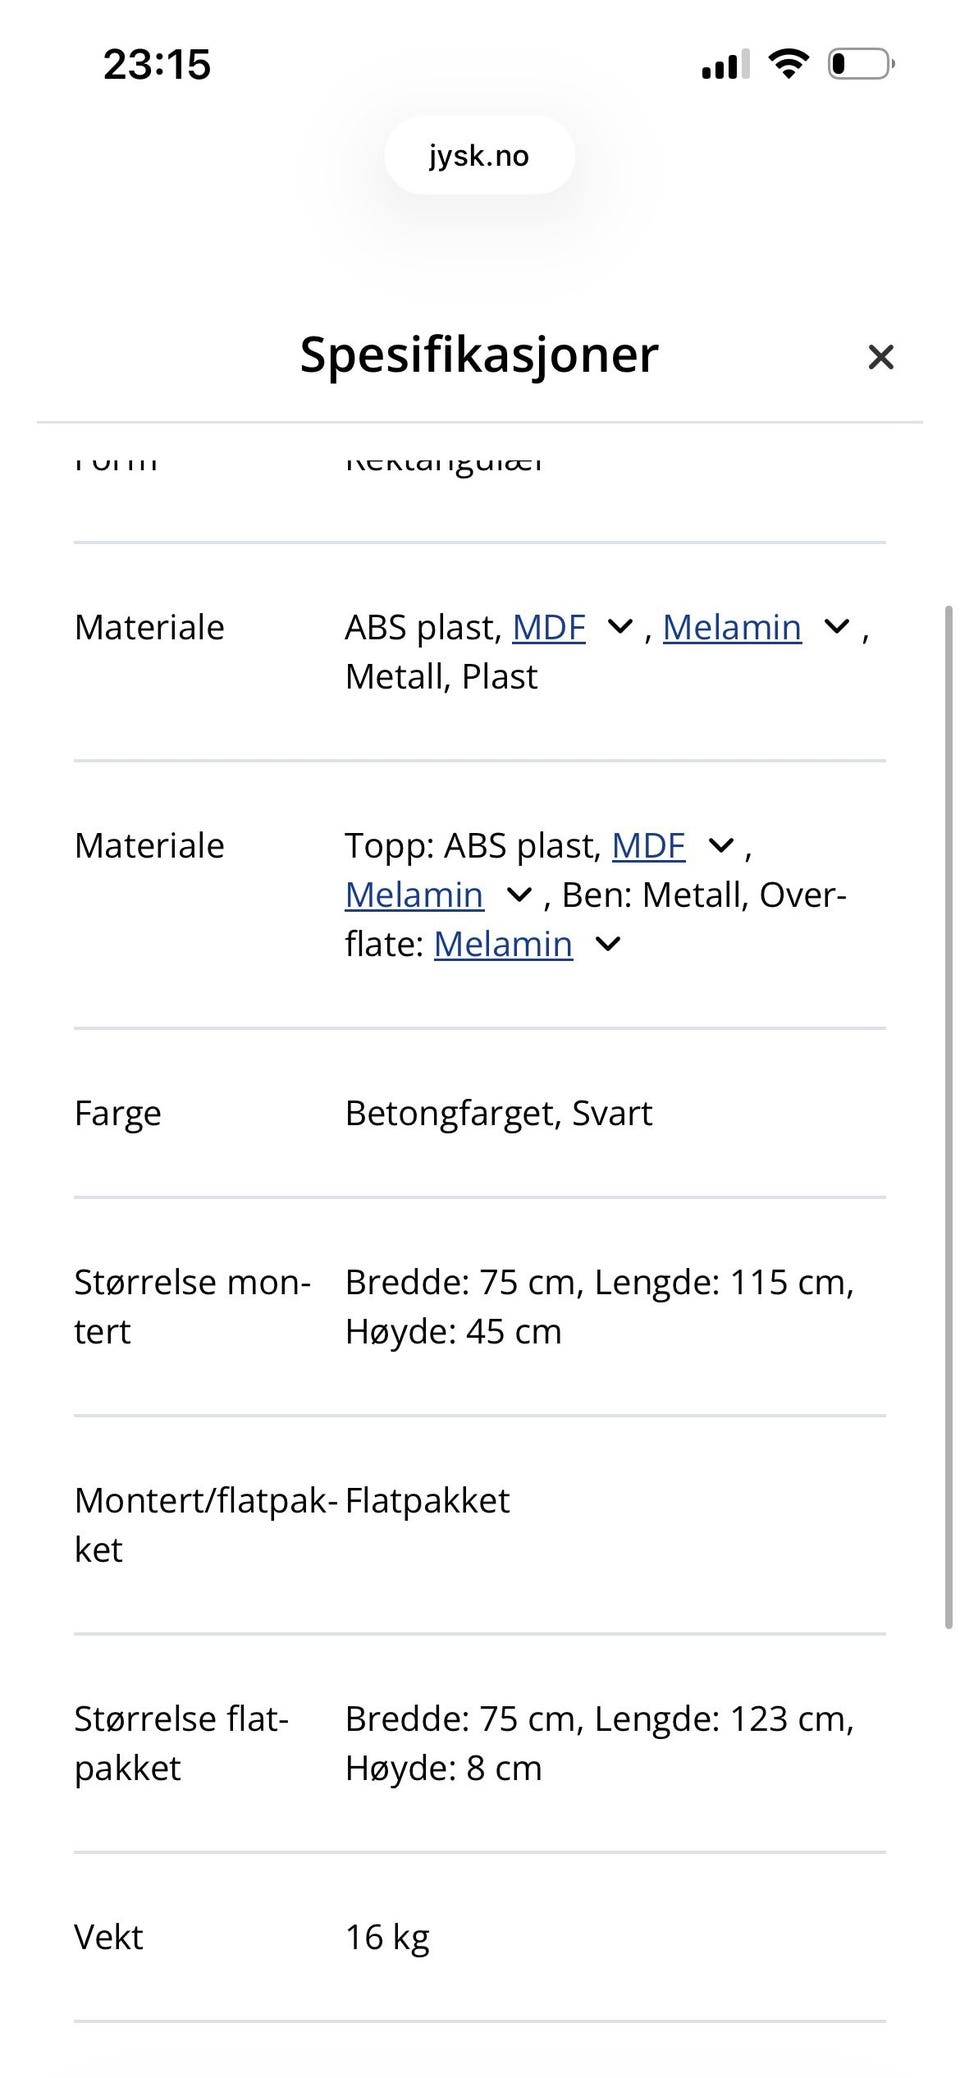Select the Spesifikasjoner title text
The width and height of the screenshot is (960, 2078).
pos(479,355)
